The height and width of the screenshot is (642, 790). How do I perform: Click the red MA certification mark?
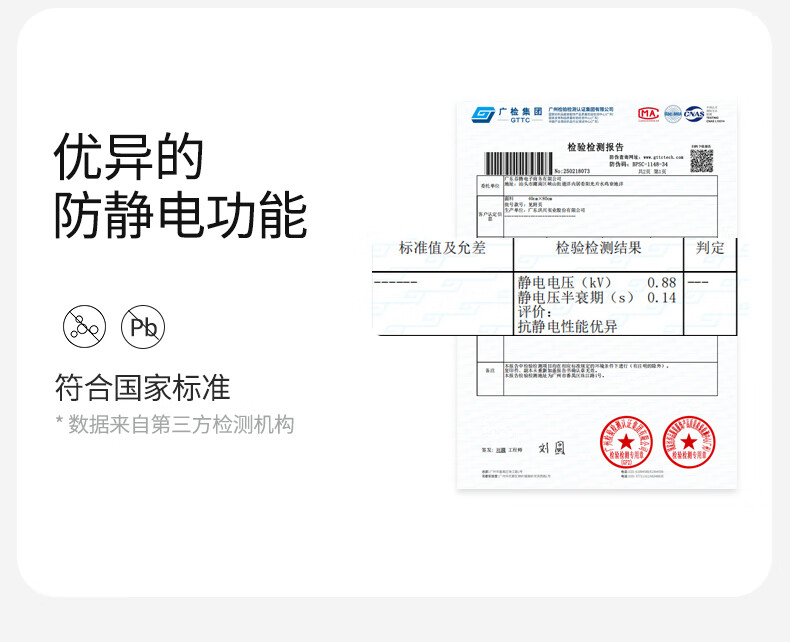coord(648,114)
